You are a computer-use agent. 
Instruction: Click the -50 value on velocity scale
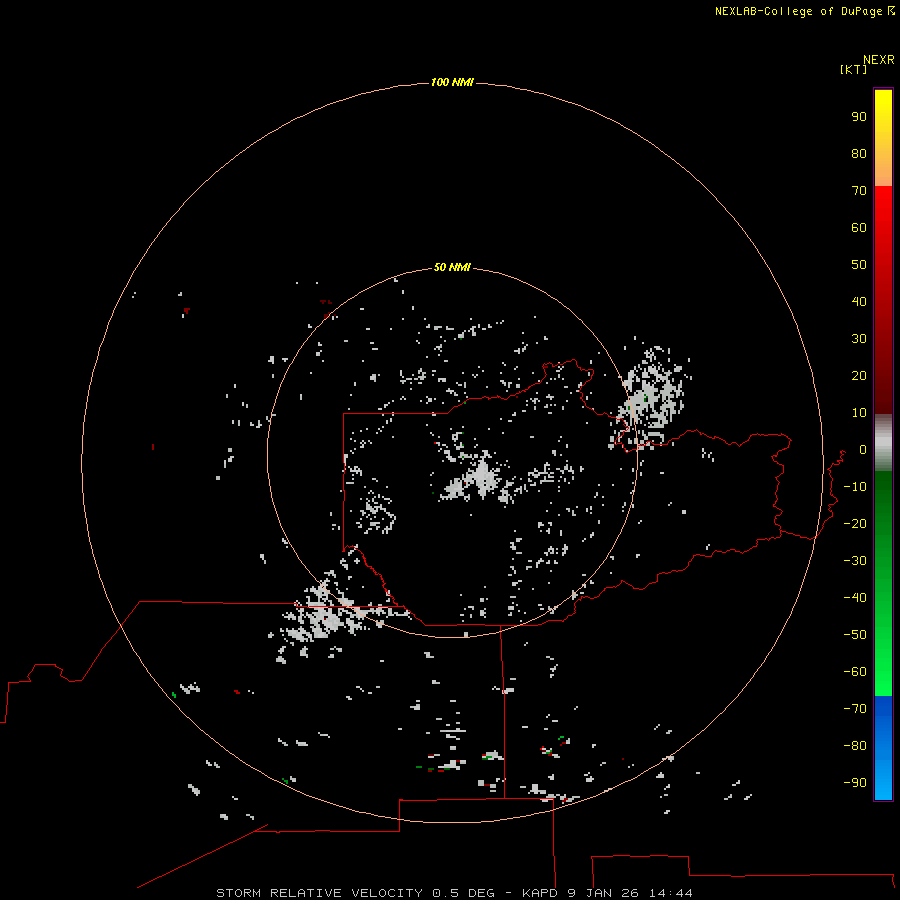click(855, 634)
